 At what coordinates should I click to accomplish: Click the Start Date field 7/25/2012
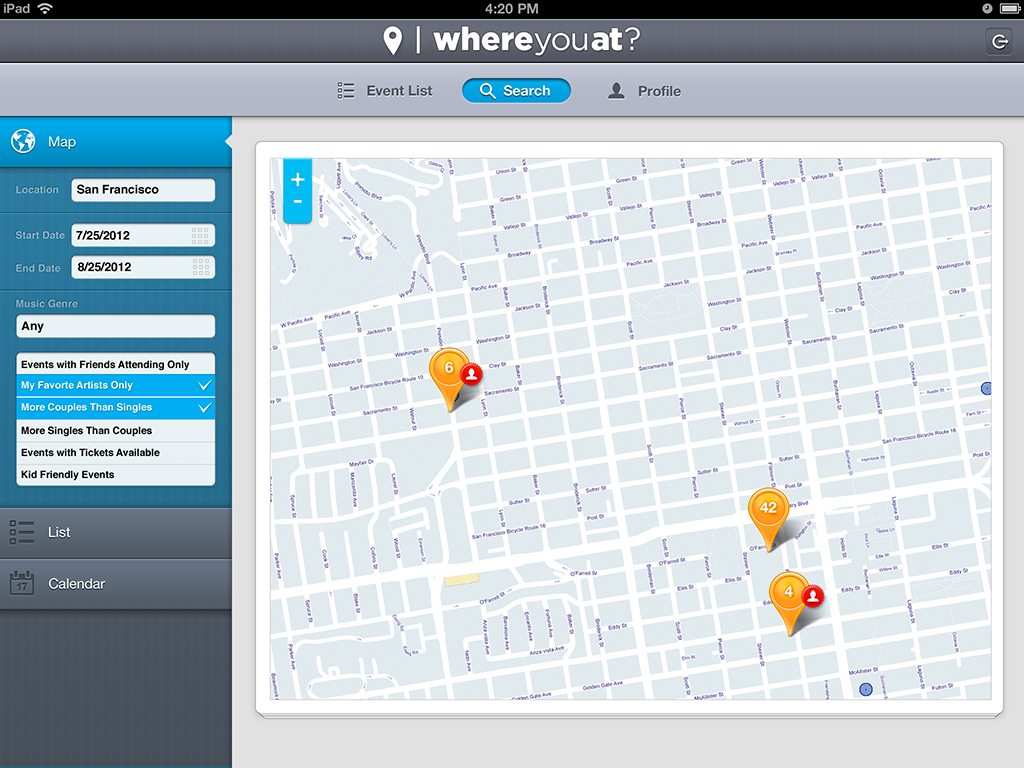pos(143,235)
